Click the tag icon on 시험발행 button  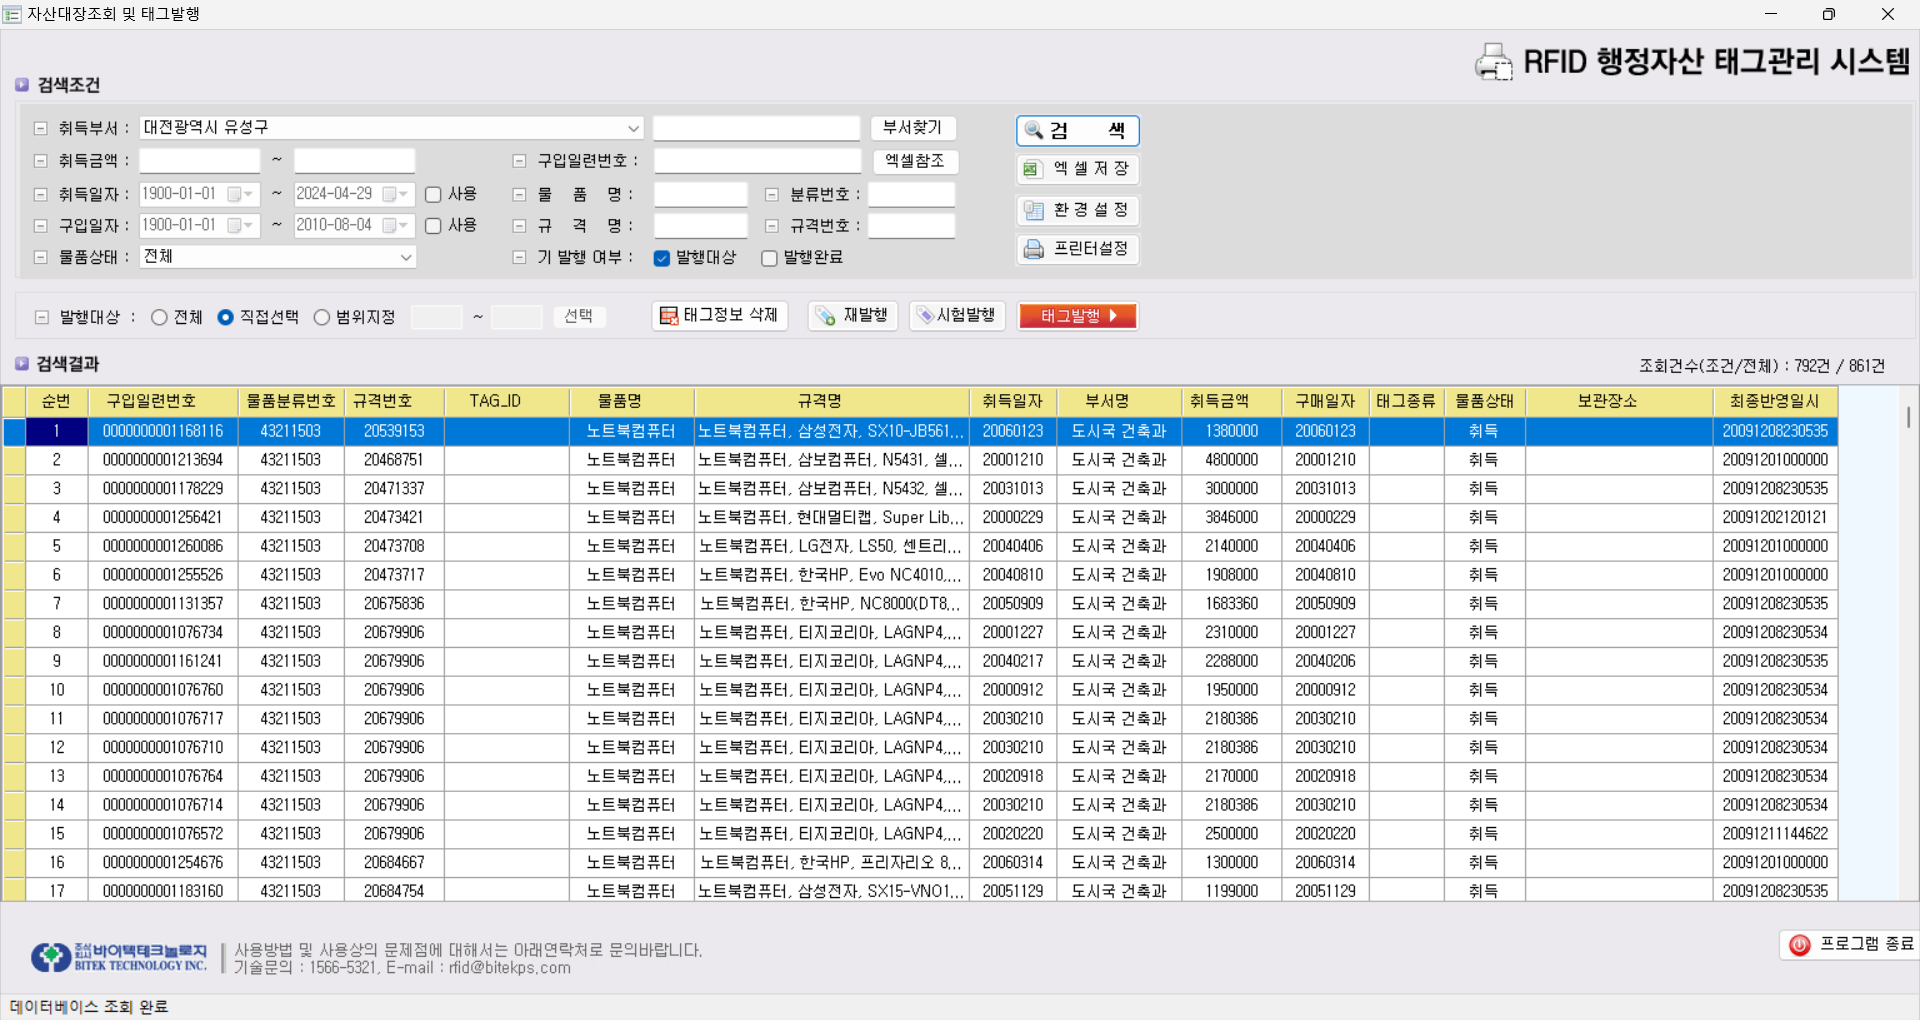pyautogui.click(x=925, y=316)
